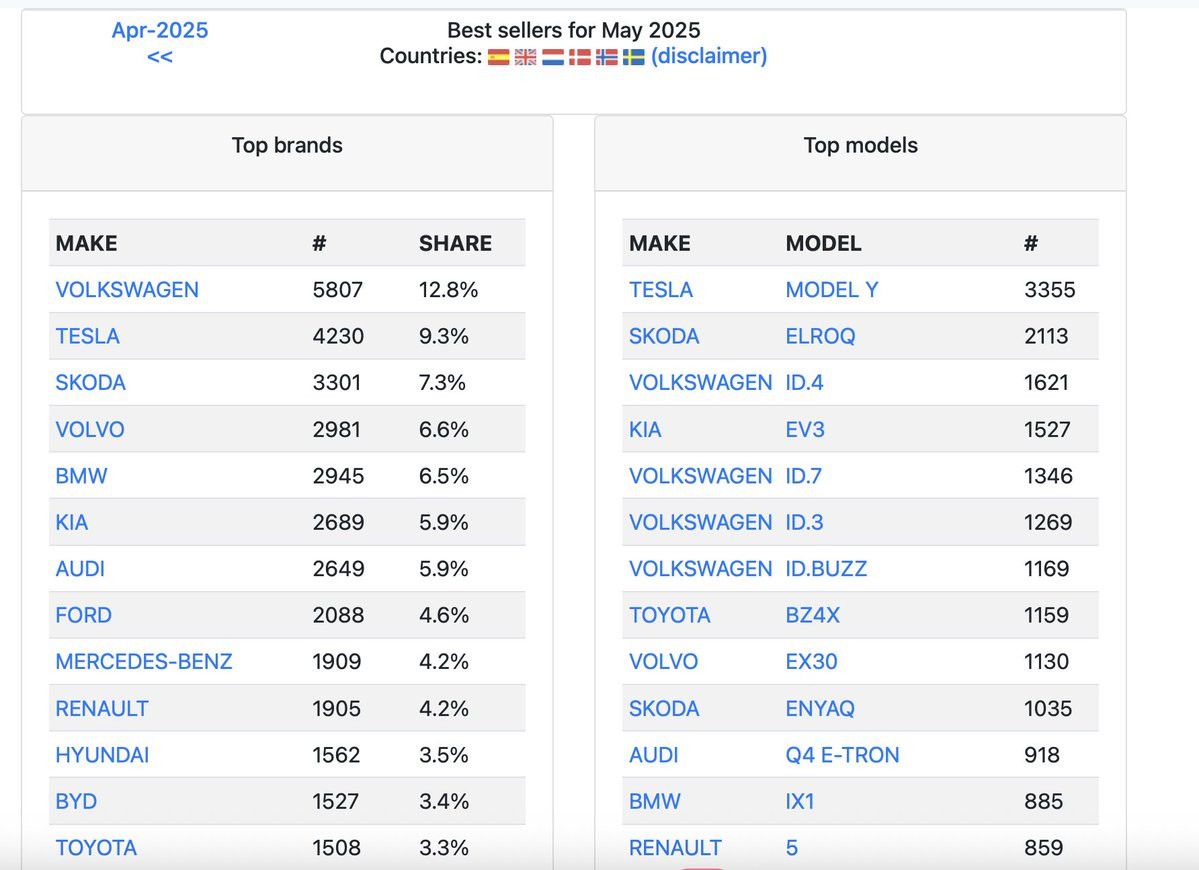Image resolution: width=1199 pixels, height=870 pixels.
Task: Click the BZ4X model link
Action: tap(812, 615)
